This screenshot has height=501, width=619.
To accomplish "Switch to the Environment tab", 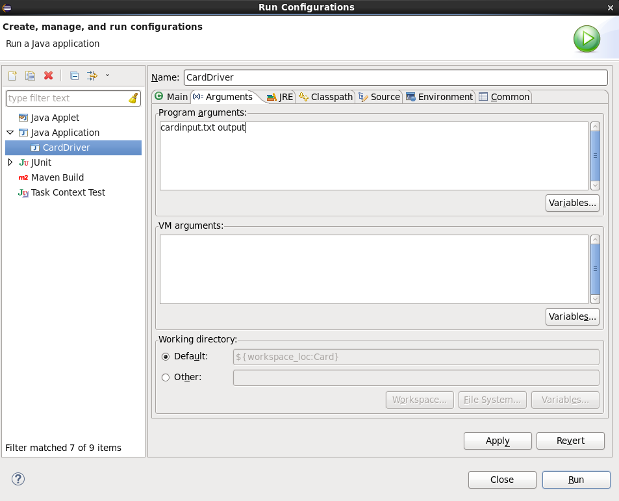I will tap(439, 97).
